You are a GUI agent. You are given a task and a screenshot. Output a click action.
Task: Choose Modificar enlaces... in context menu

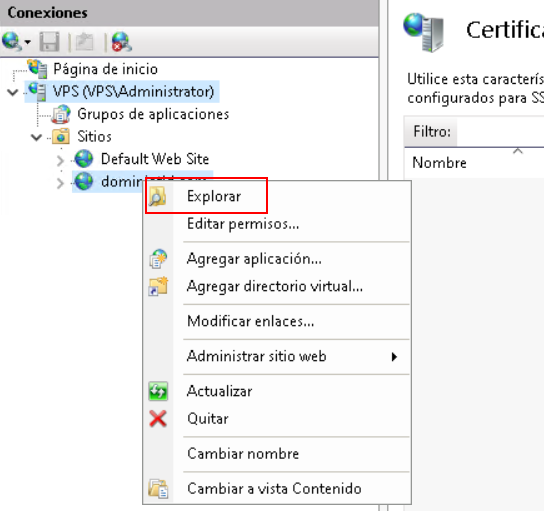[x=250, y=321]
